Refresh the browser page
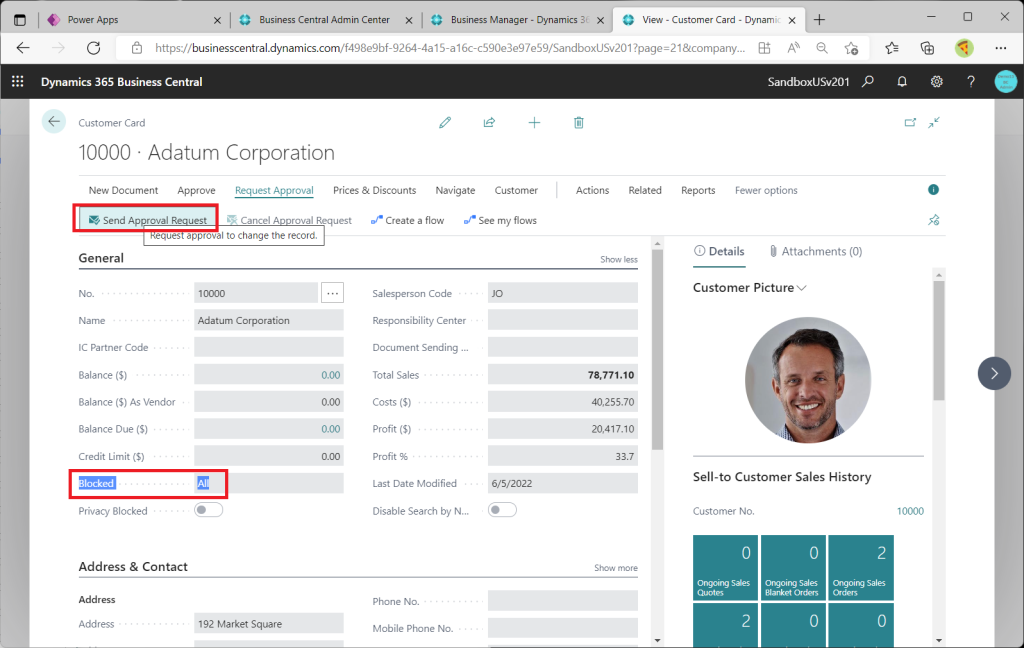 point(93,48)
